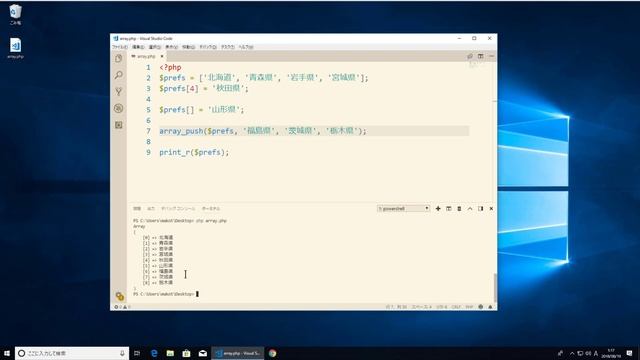Create a new terminal with plus icon
The width and height of the screenshot is (640, 360).
438,209
